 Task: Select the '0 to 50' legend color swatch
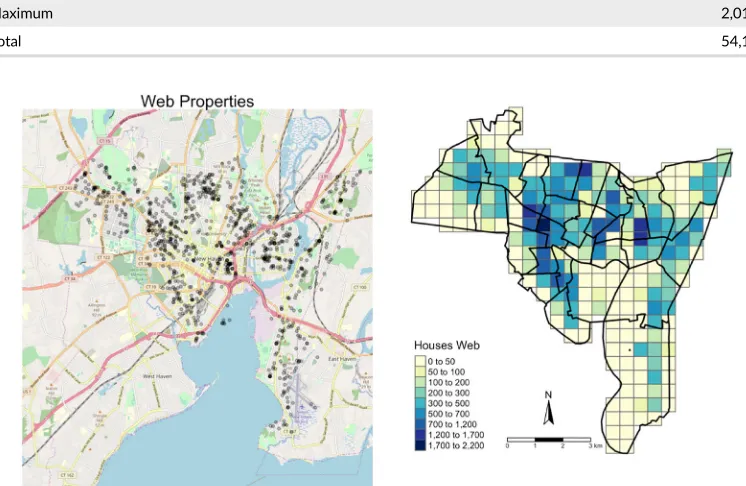pyautogui.click(x=420, y=361)
